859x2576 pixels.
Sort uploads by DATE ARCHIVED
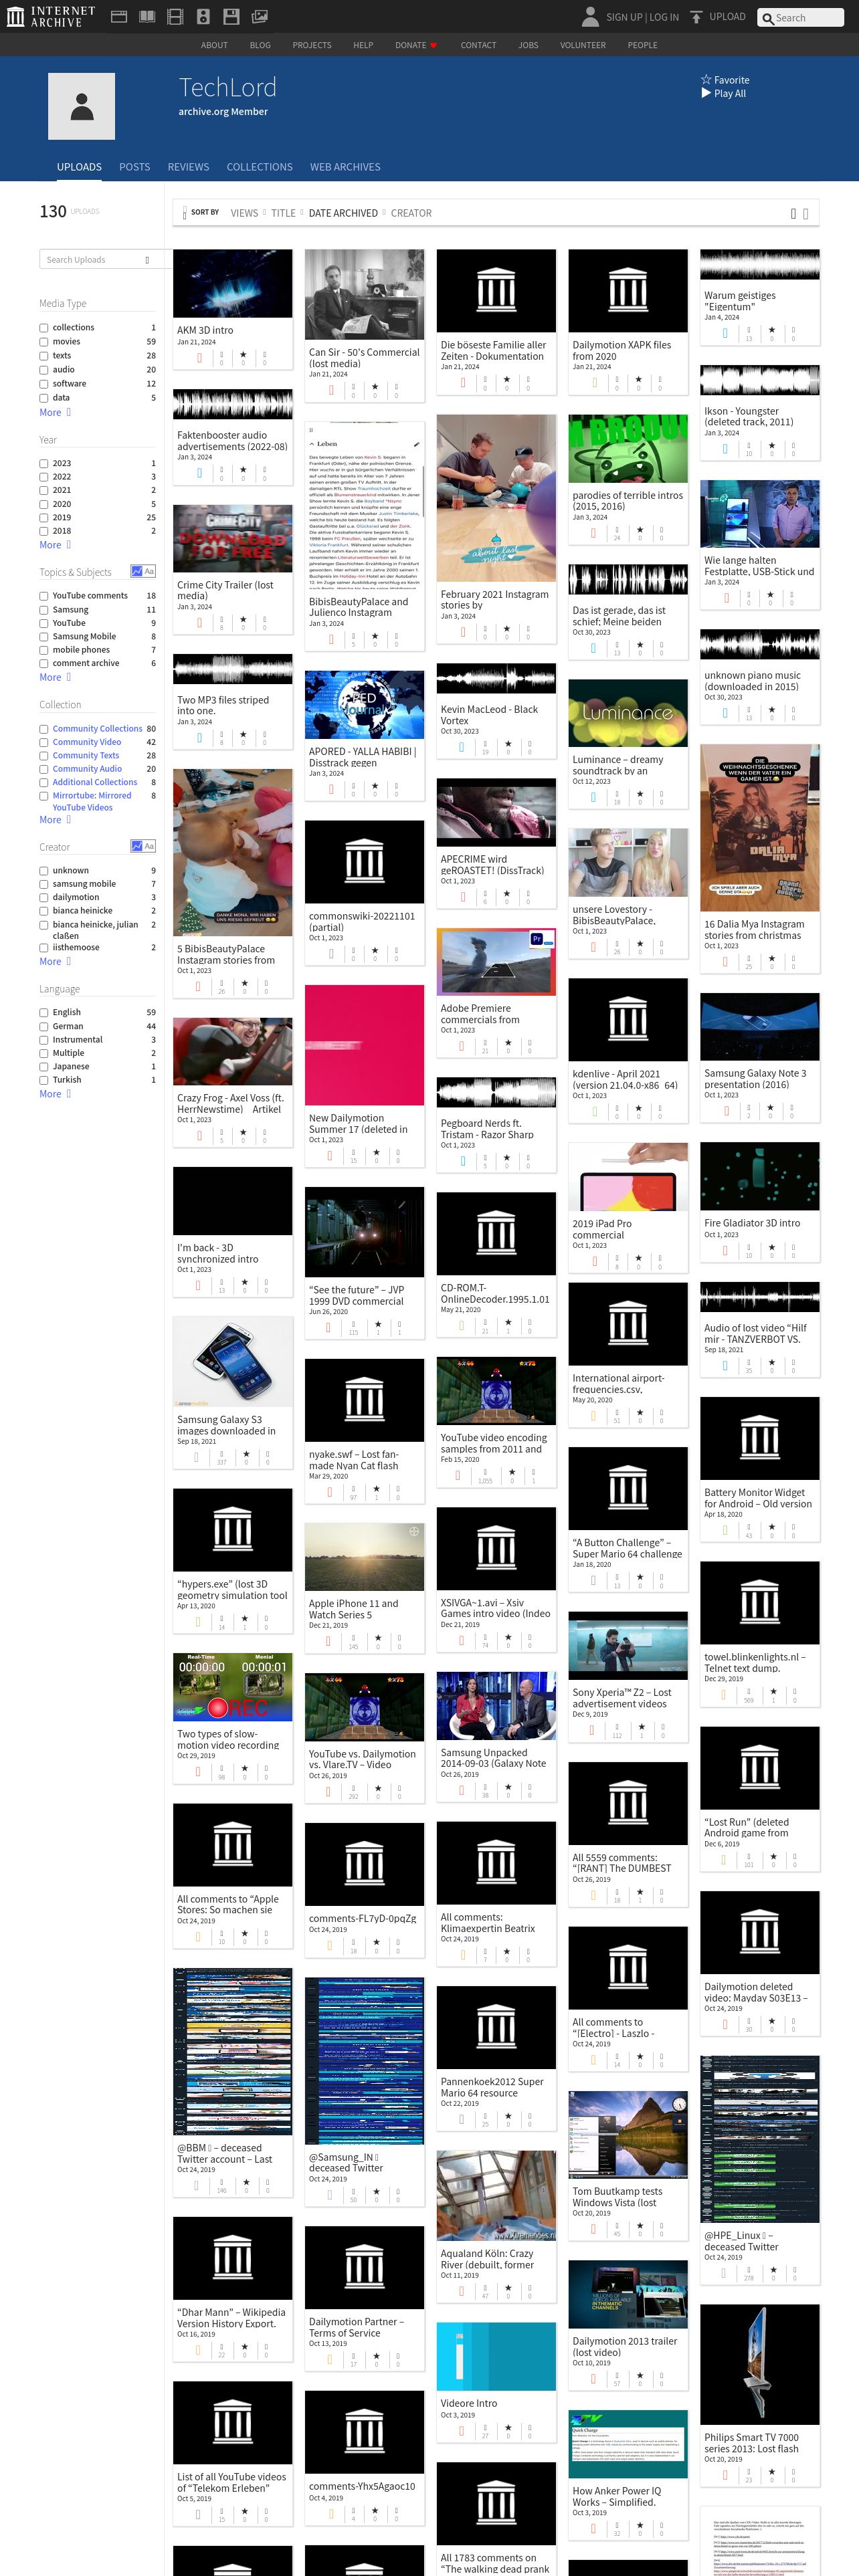(343, 213)
